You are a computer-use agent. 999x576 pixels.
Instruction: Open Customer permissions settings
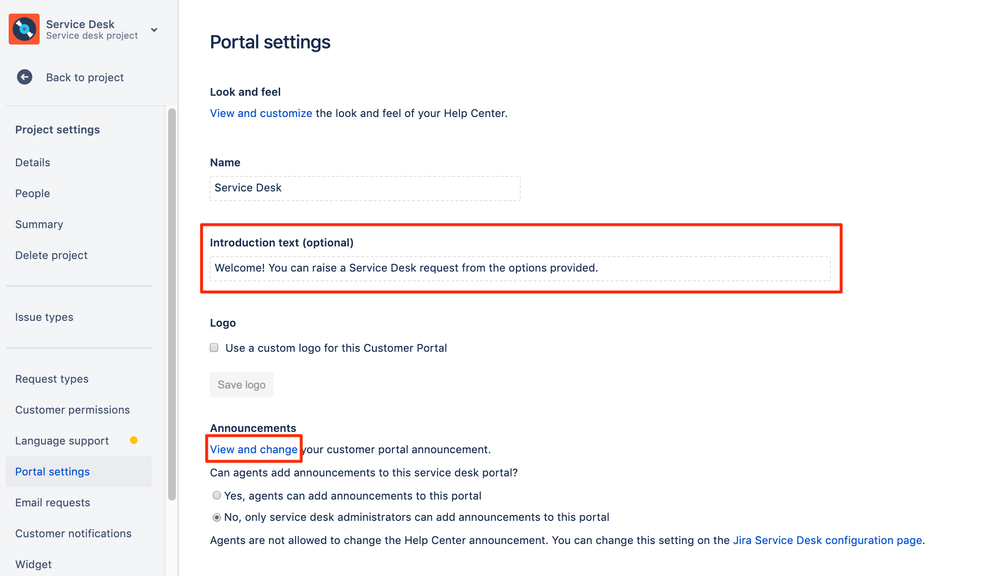tap(72, 409)
